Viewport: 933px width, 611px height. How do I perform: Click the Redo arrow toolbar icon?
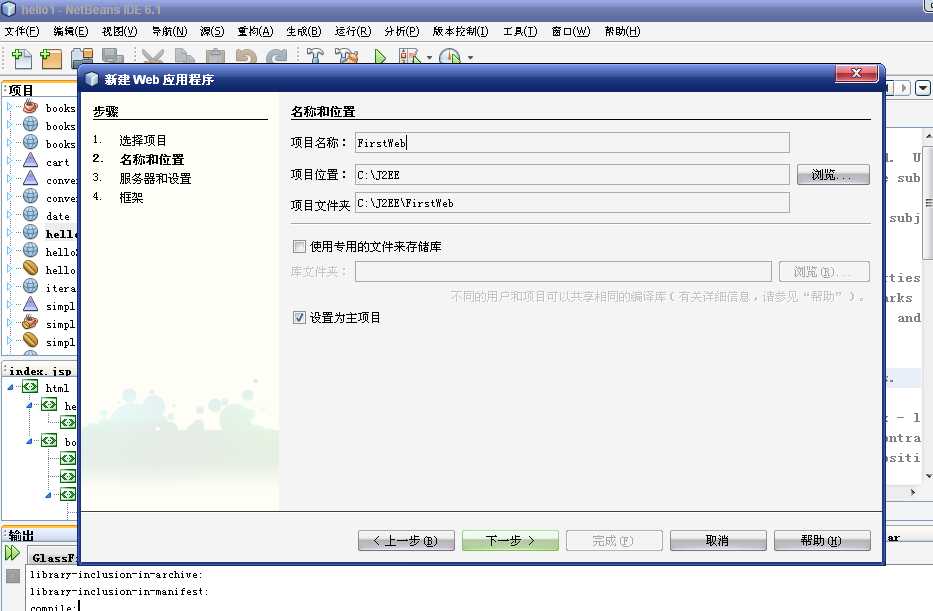click(276, 57)
